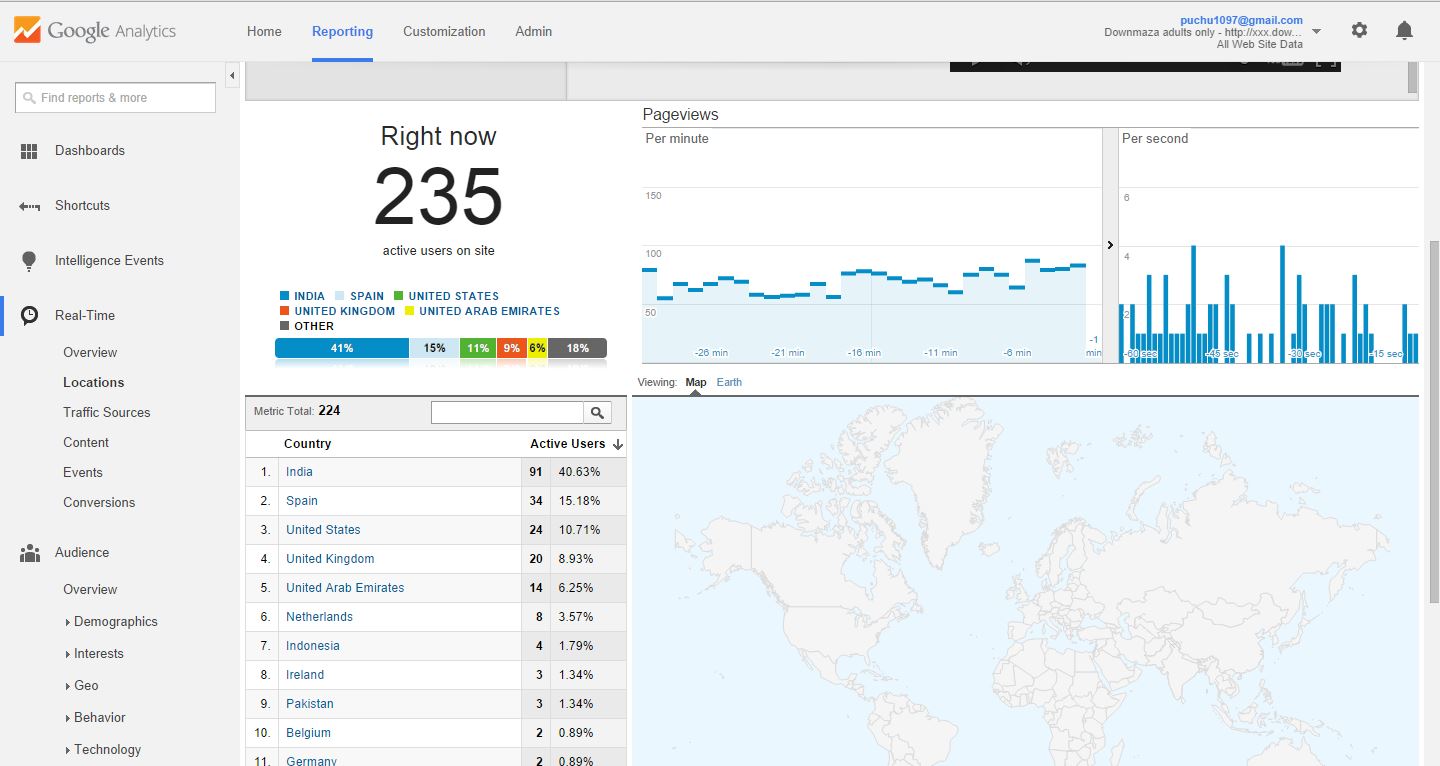The image size is (1440, 766).
Task: Collapse the left sidebar arrow
Action: pyautogui.click(x=232, y=76)
